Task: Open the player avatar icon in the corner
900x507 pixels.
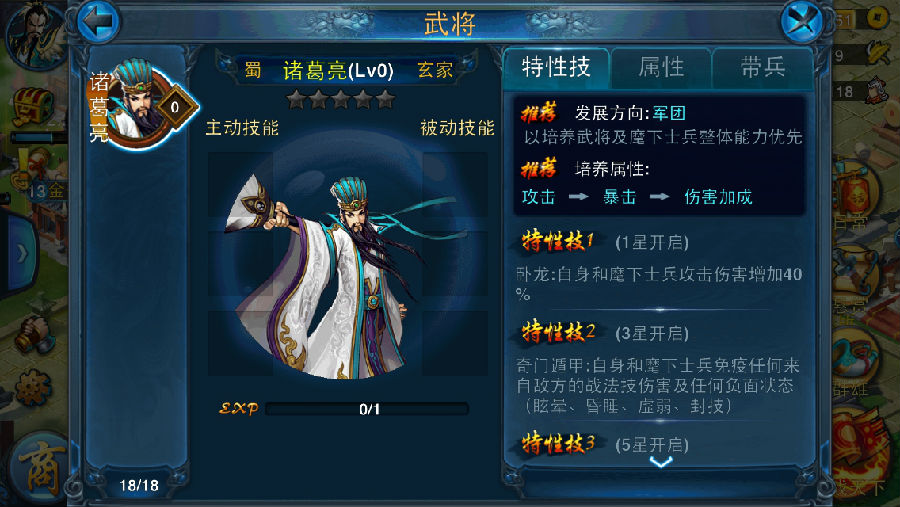Action: click(33, 36)
